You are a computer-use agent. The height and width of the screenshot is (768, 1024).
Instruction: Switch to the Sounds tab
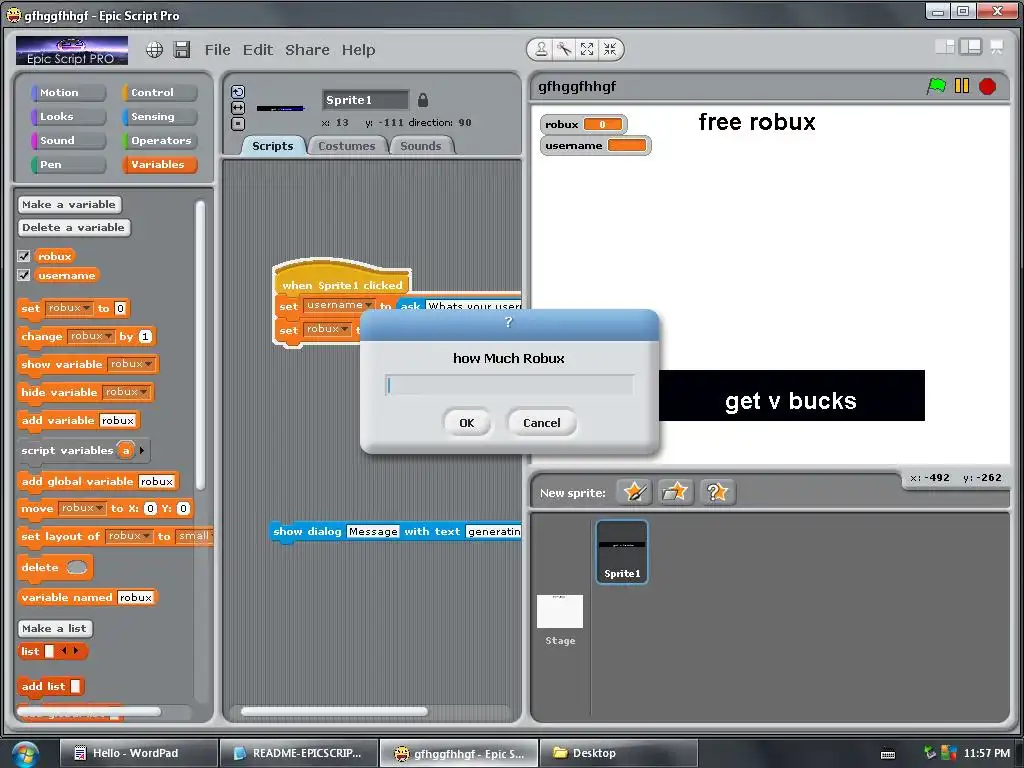(421, 146)
